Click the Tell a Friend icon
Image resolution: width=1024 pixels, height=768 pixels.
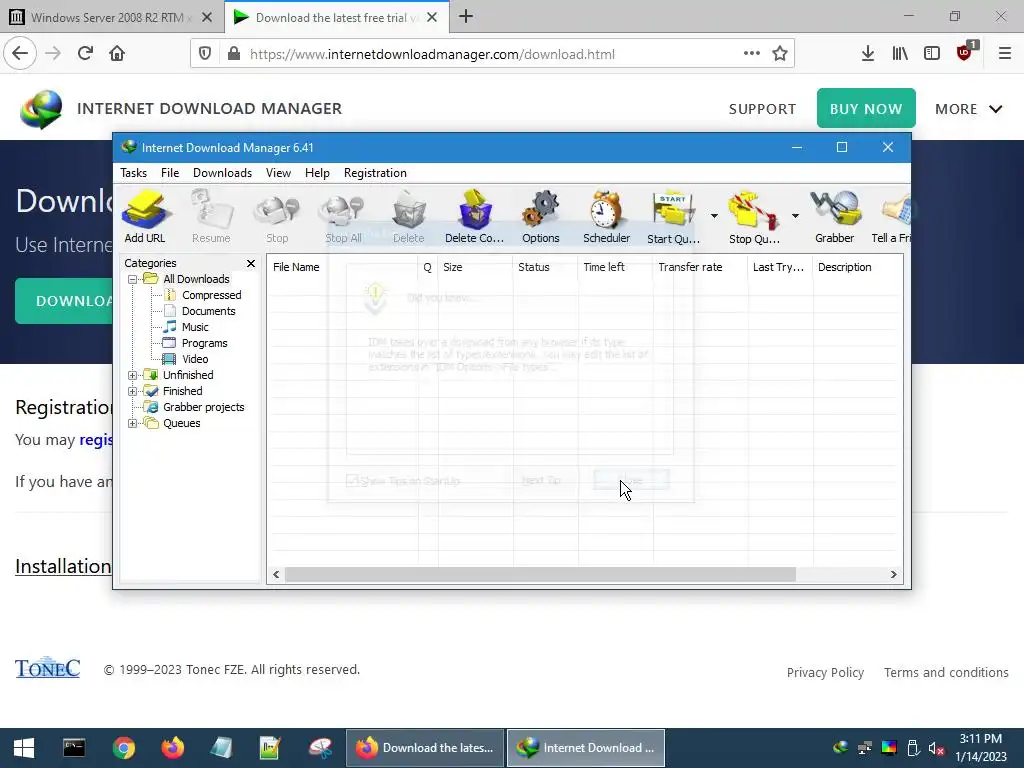pyautogui.click(x=891, y=217)
